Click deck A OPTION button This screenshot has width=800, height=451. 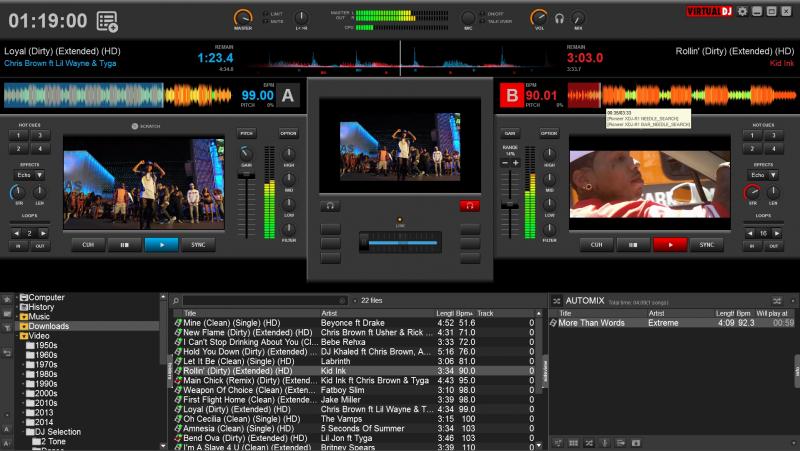tap(288, 133)
